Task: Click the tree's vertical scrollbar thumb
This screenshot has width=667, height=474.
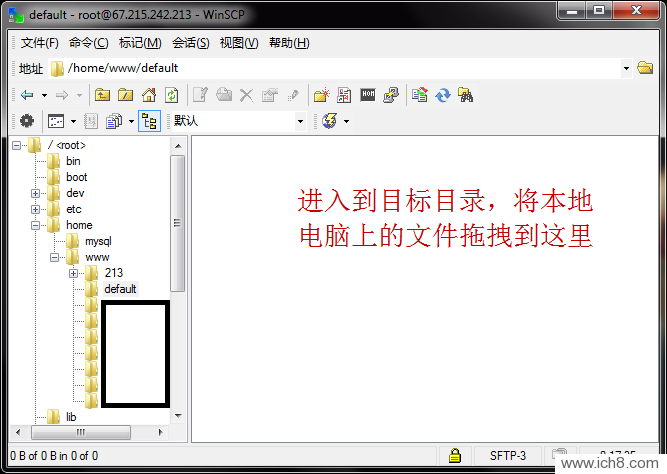Action: (178, 223)
